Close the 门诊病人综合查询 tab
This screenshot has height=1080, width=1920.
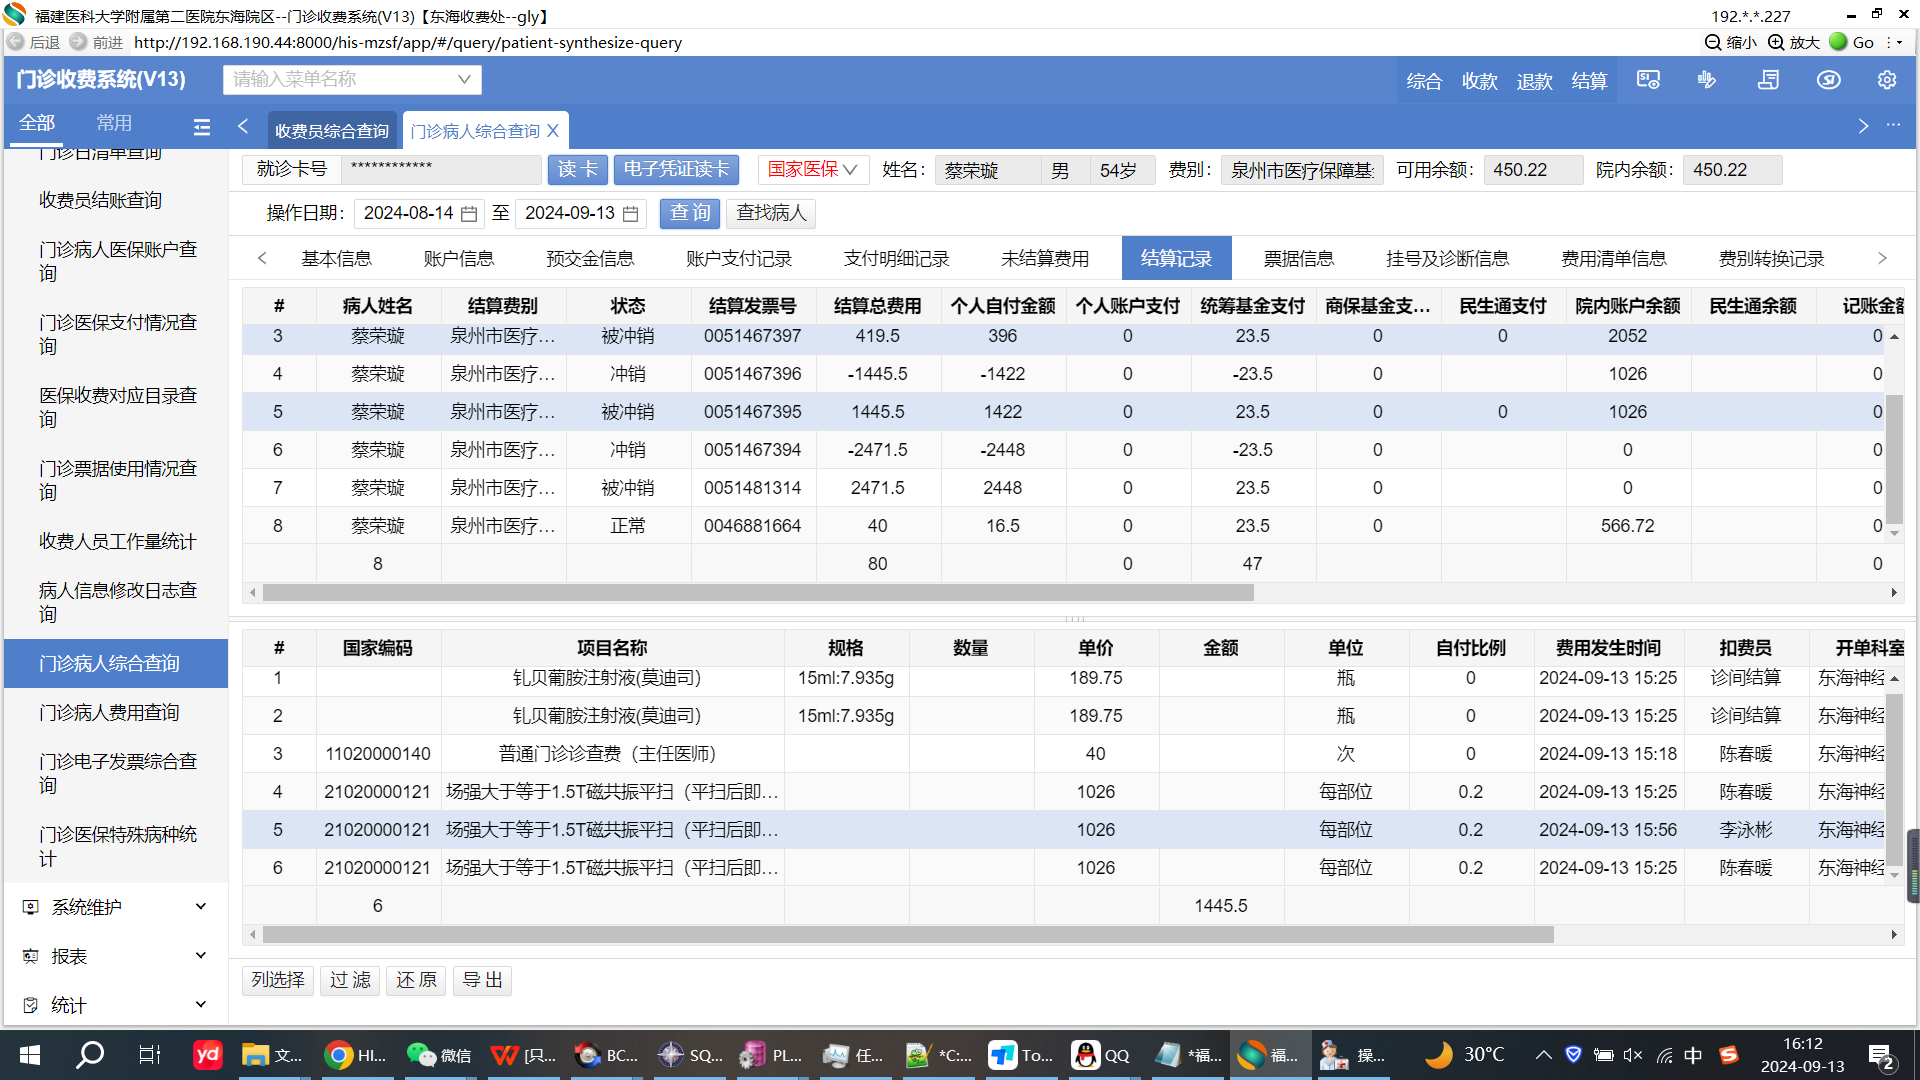pos(553,131)
